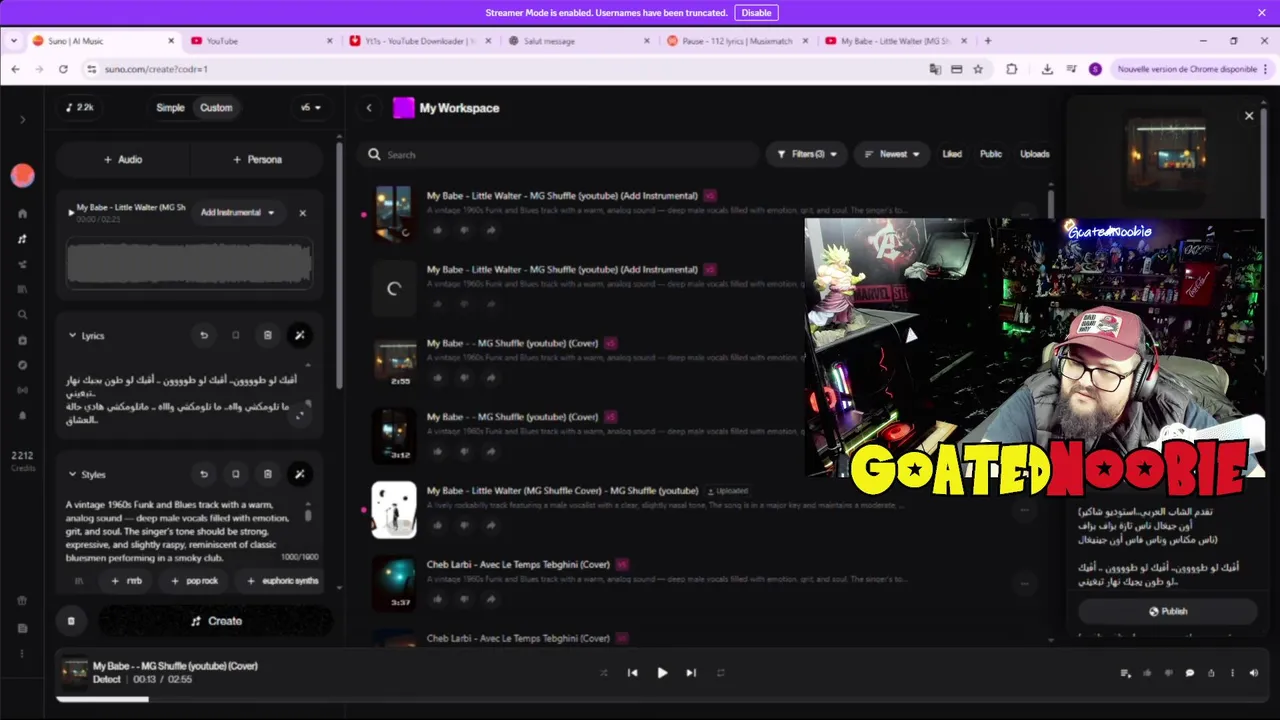
Task: Click the magic wand icon in Styles section
Action: [x=299, y=474]
